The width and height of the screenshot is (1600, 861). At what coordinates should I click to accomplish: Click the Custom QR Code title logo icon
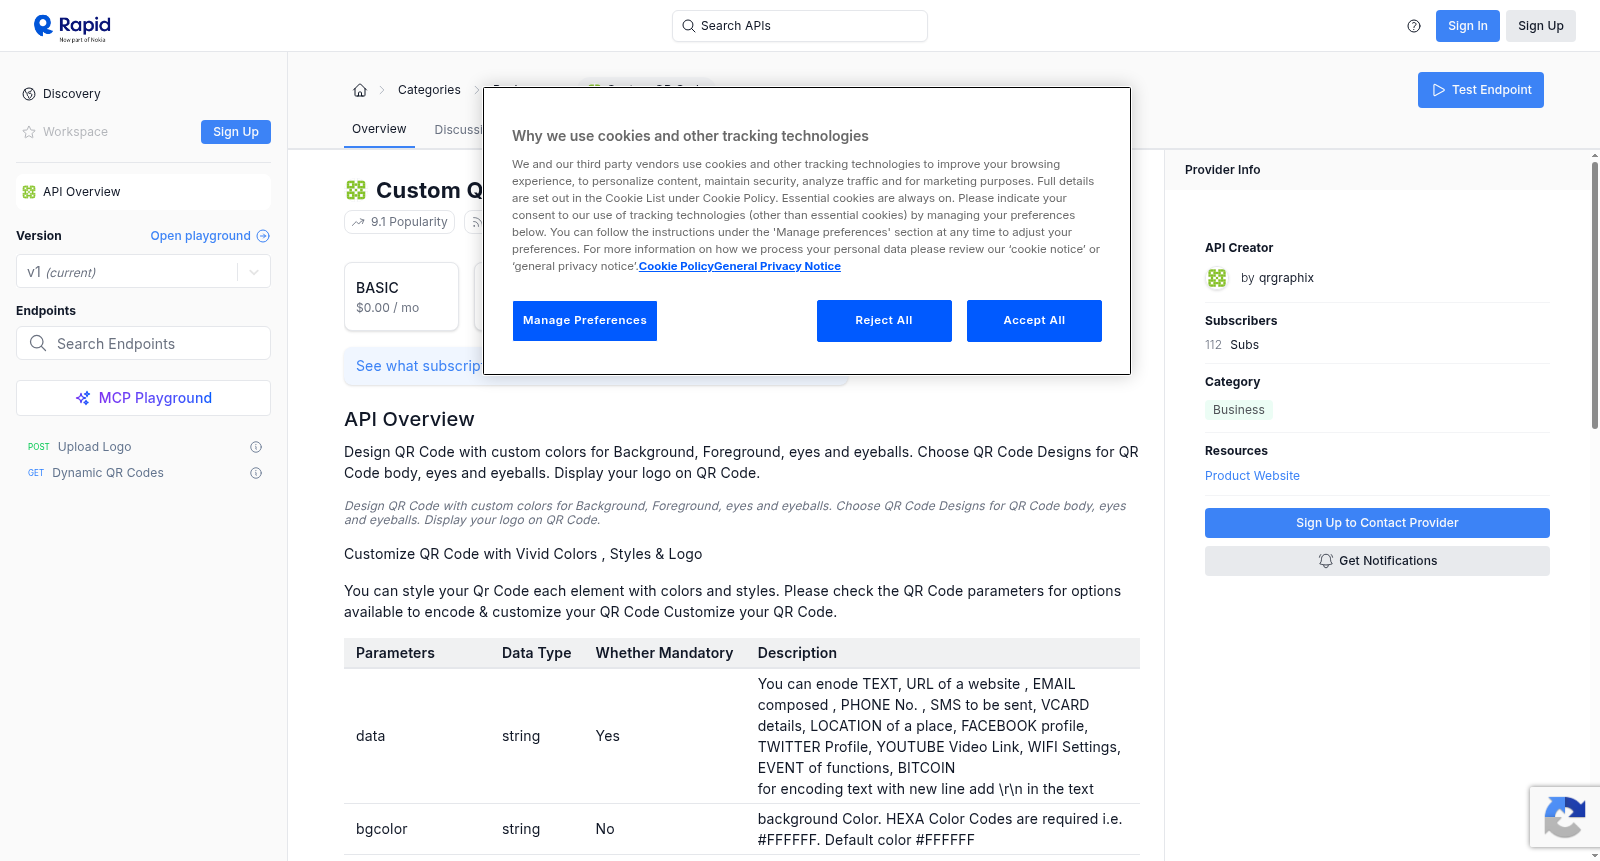tap(356, 190)
